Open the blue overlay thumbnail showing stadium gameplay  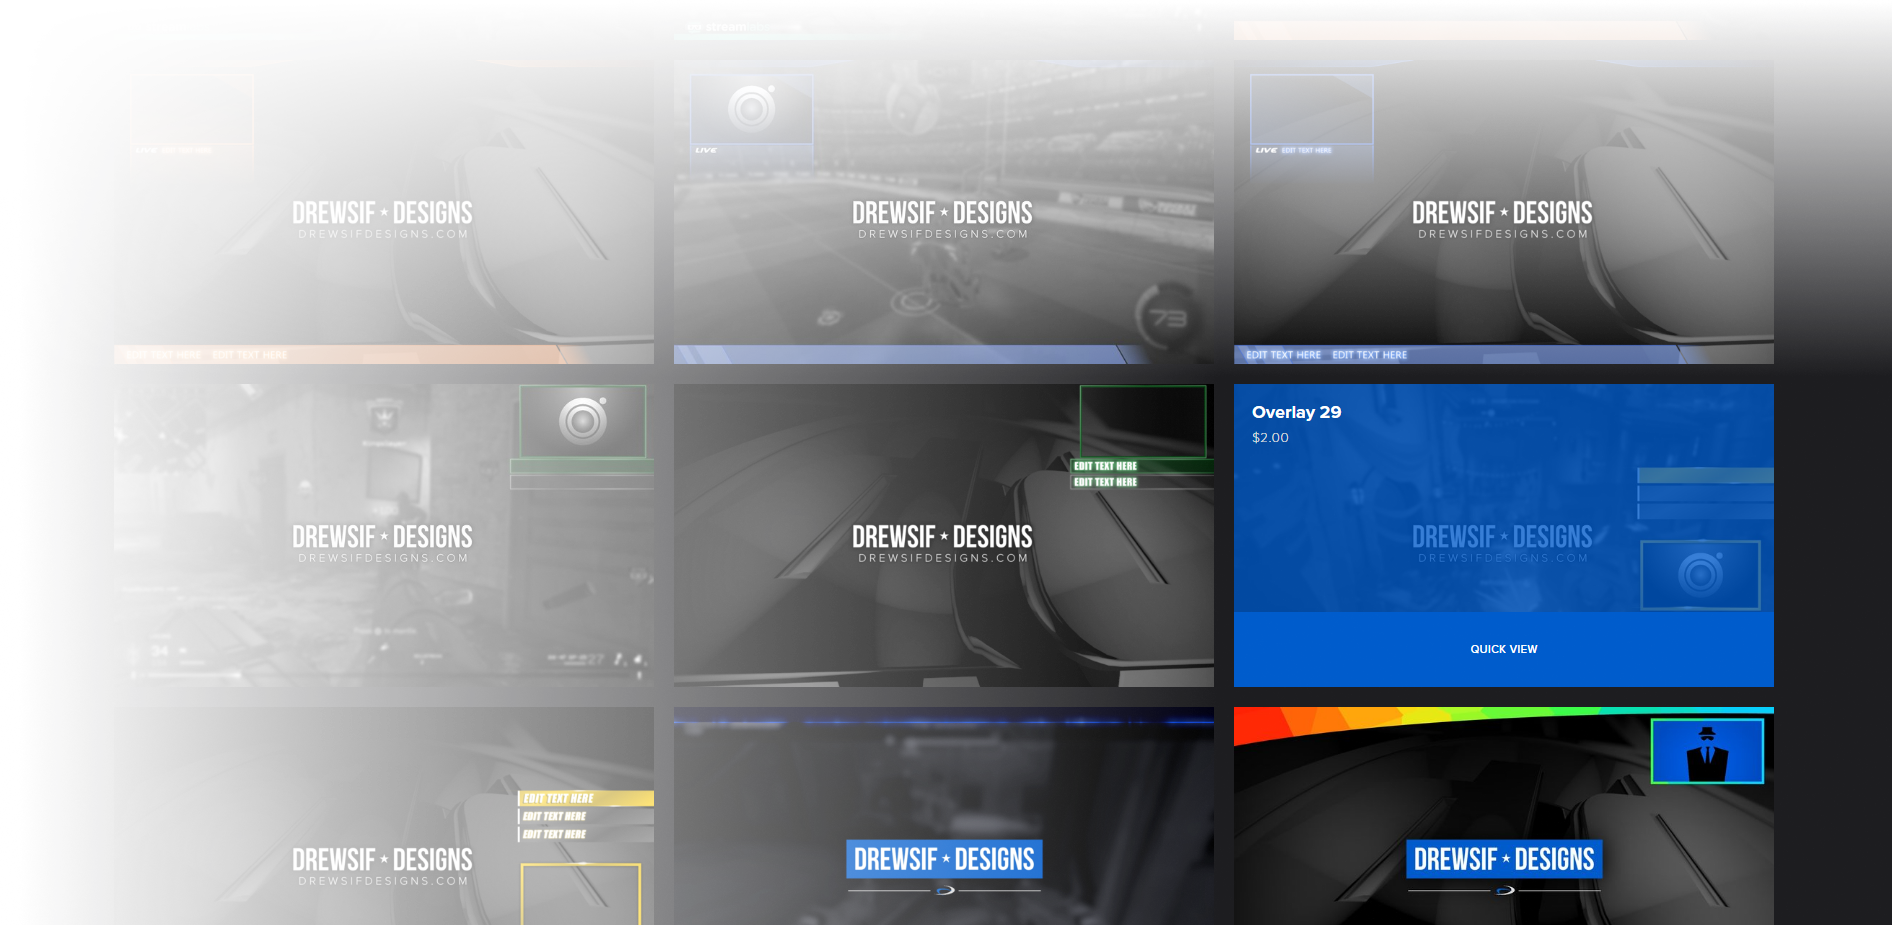point(944,212)
